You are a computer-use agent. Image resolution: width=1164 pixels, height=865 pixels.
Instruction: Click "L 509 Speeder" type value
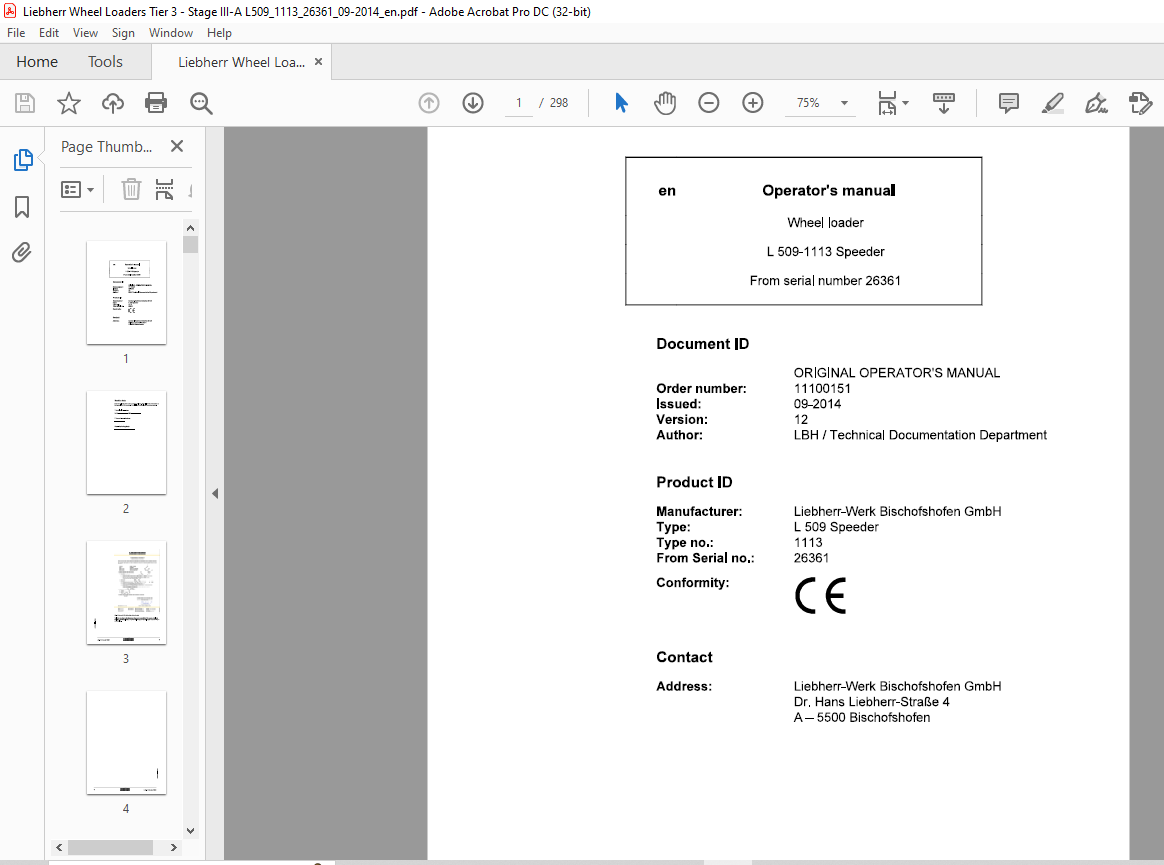click(x=836, y=527)
